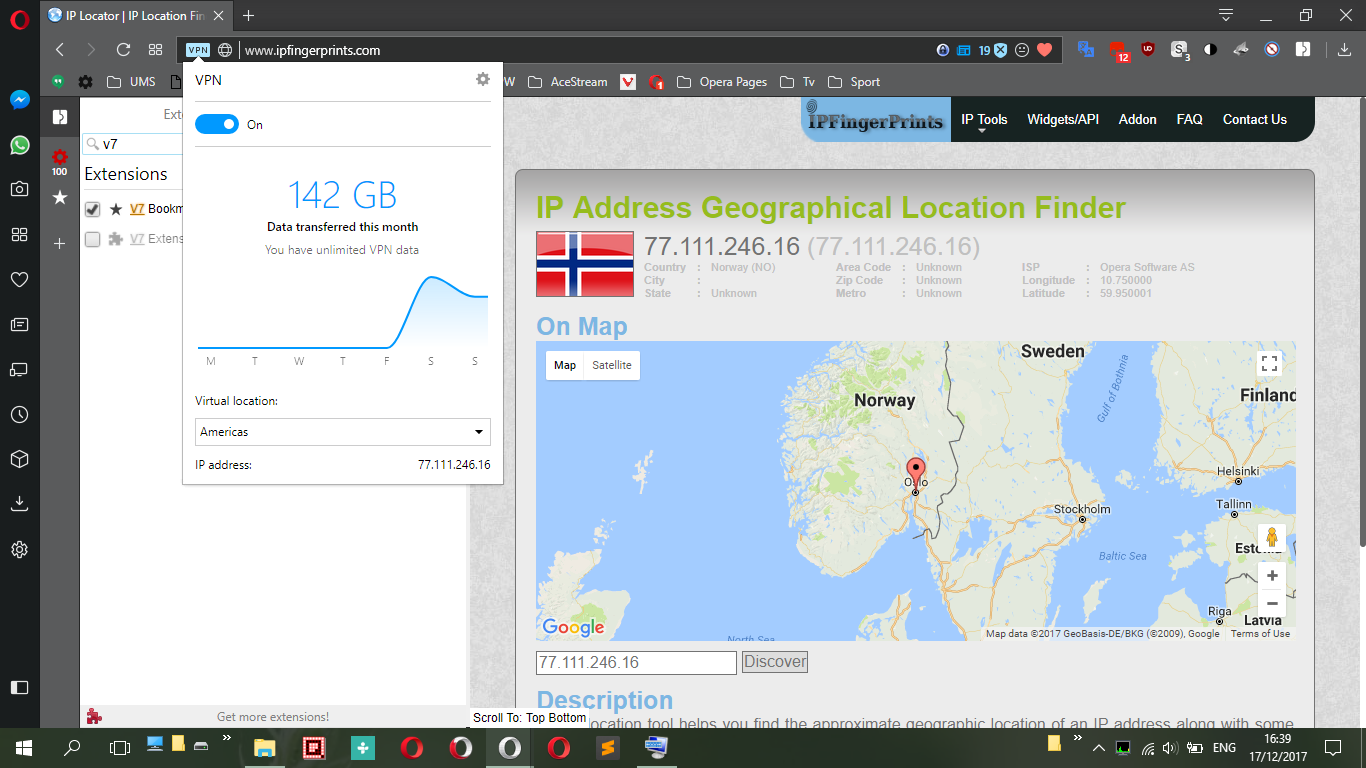Viewport: 1366px width, 768px height.
Task: Toggle map fullscreen view
Action: tap(1270, 364)
